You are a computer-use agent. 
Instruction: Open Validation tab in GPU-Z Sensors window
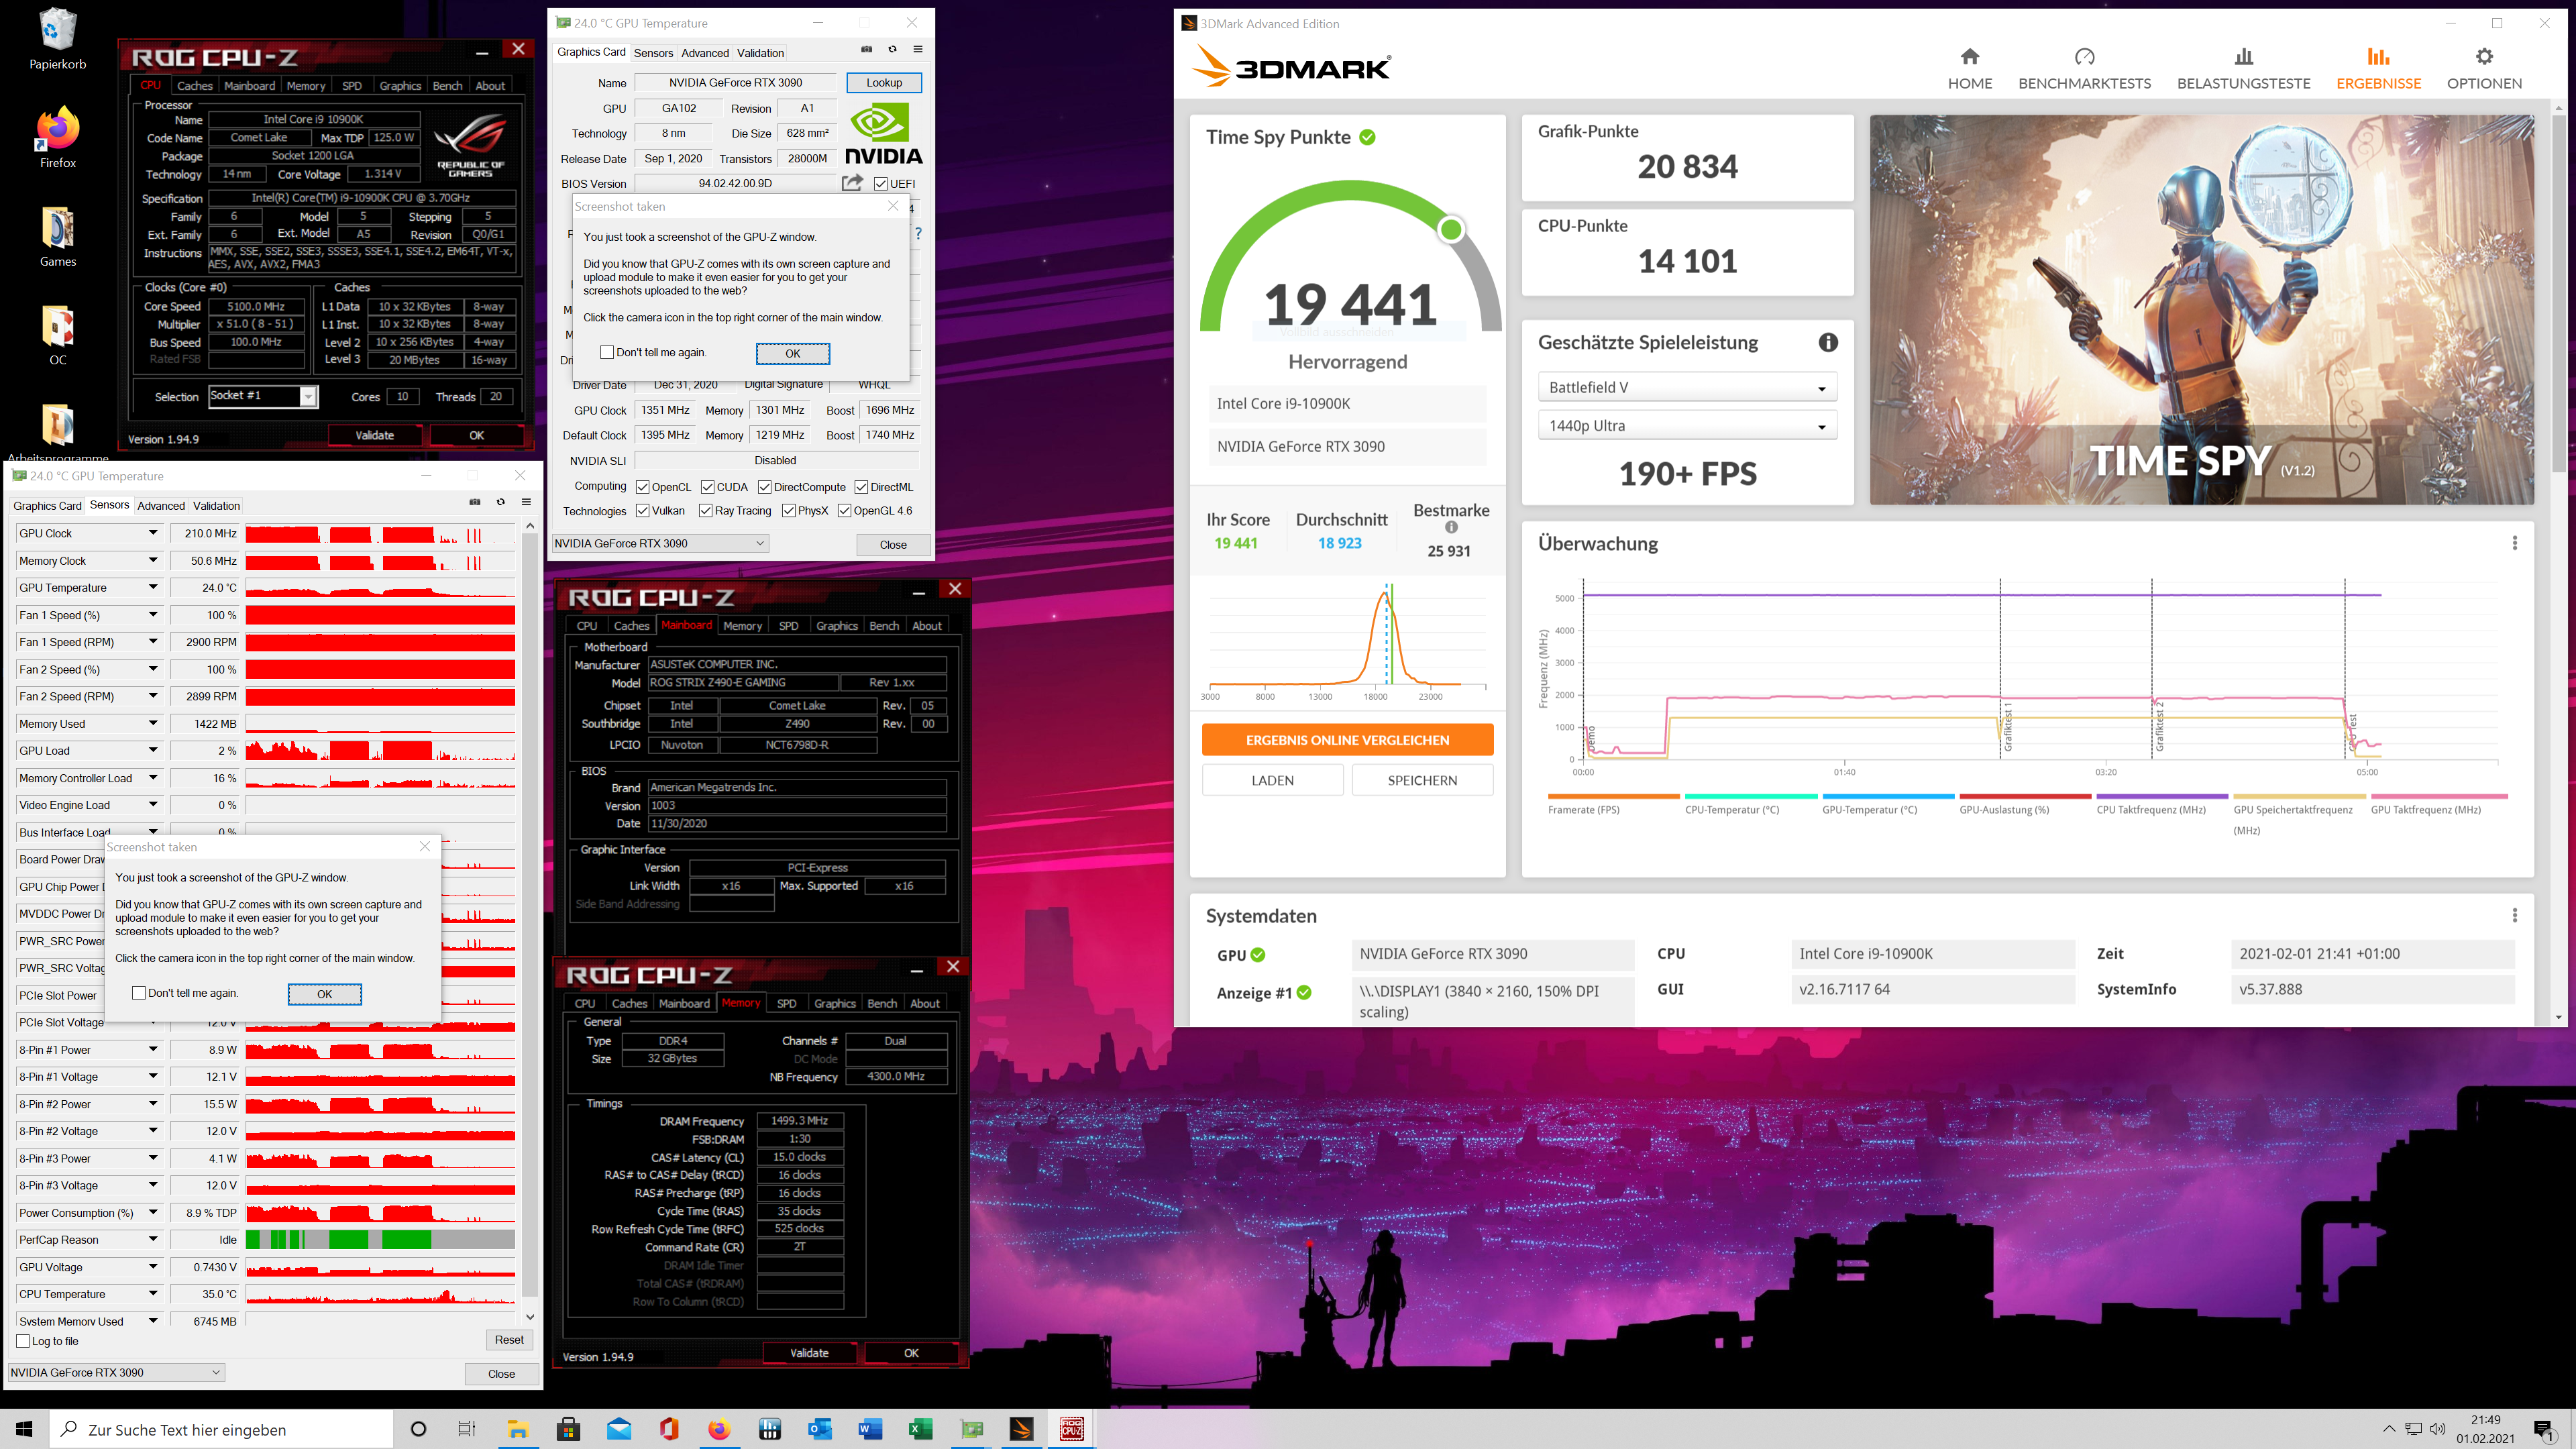216,506
